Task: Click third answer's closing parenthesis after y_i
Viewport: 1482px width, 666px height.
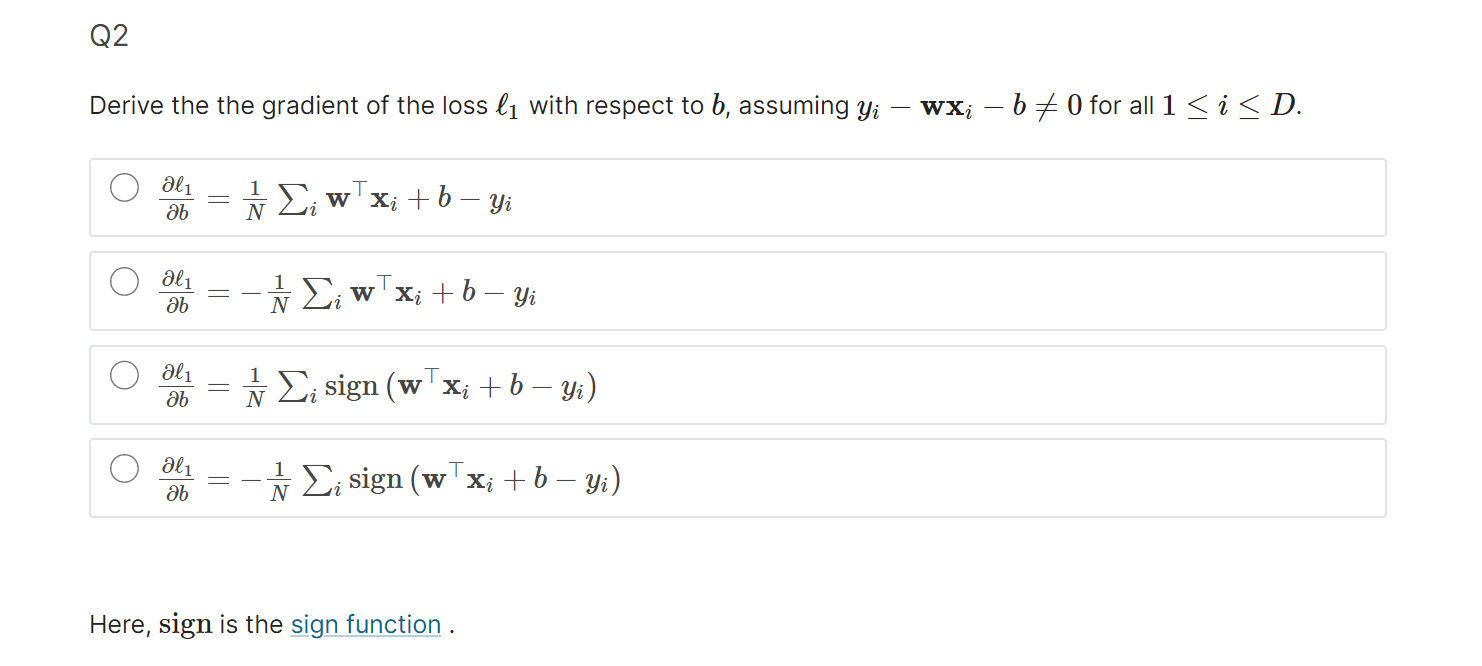Action: (592, 386)
